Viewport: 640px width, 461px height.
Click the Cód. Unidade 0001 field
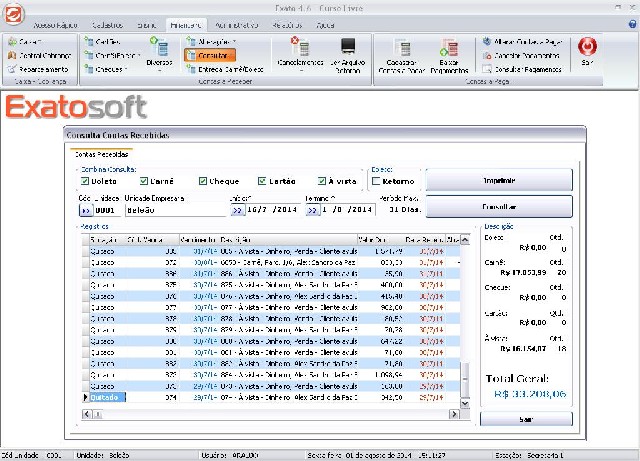[107, 210]
